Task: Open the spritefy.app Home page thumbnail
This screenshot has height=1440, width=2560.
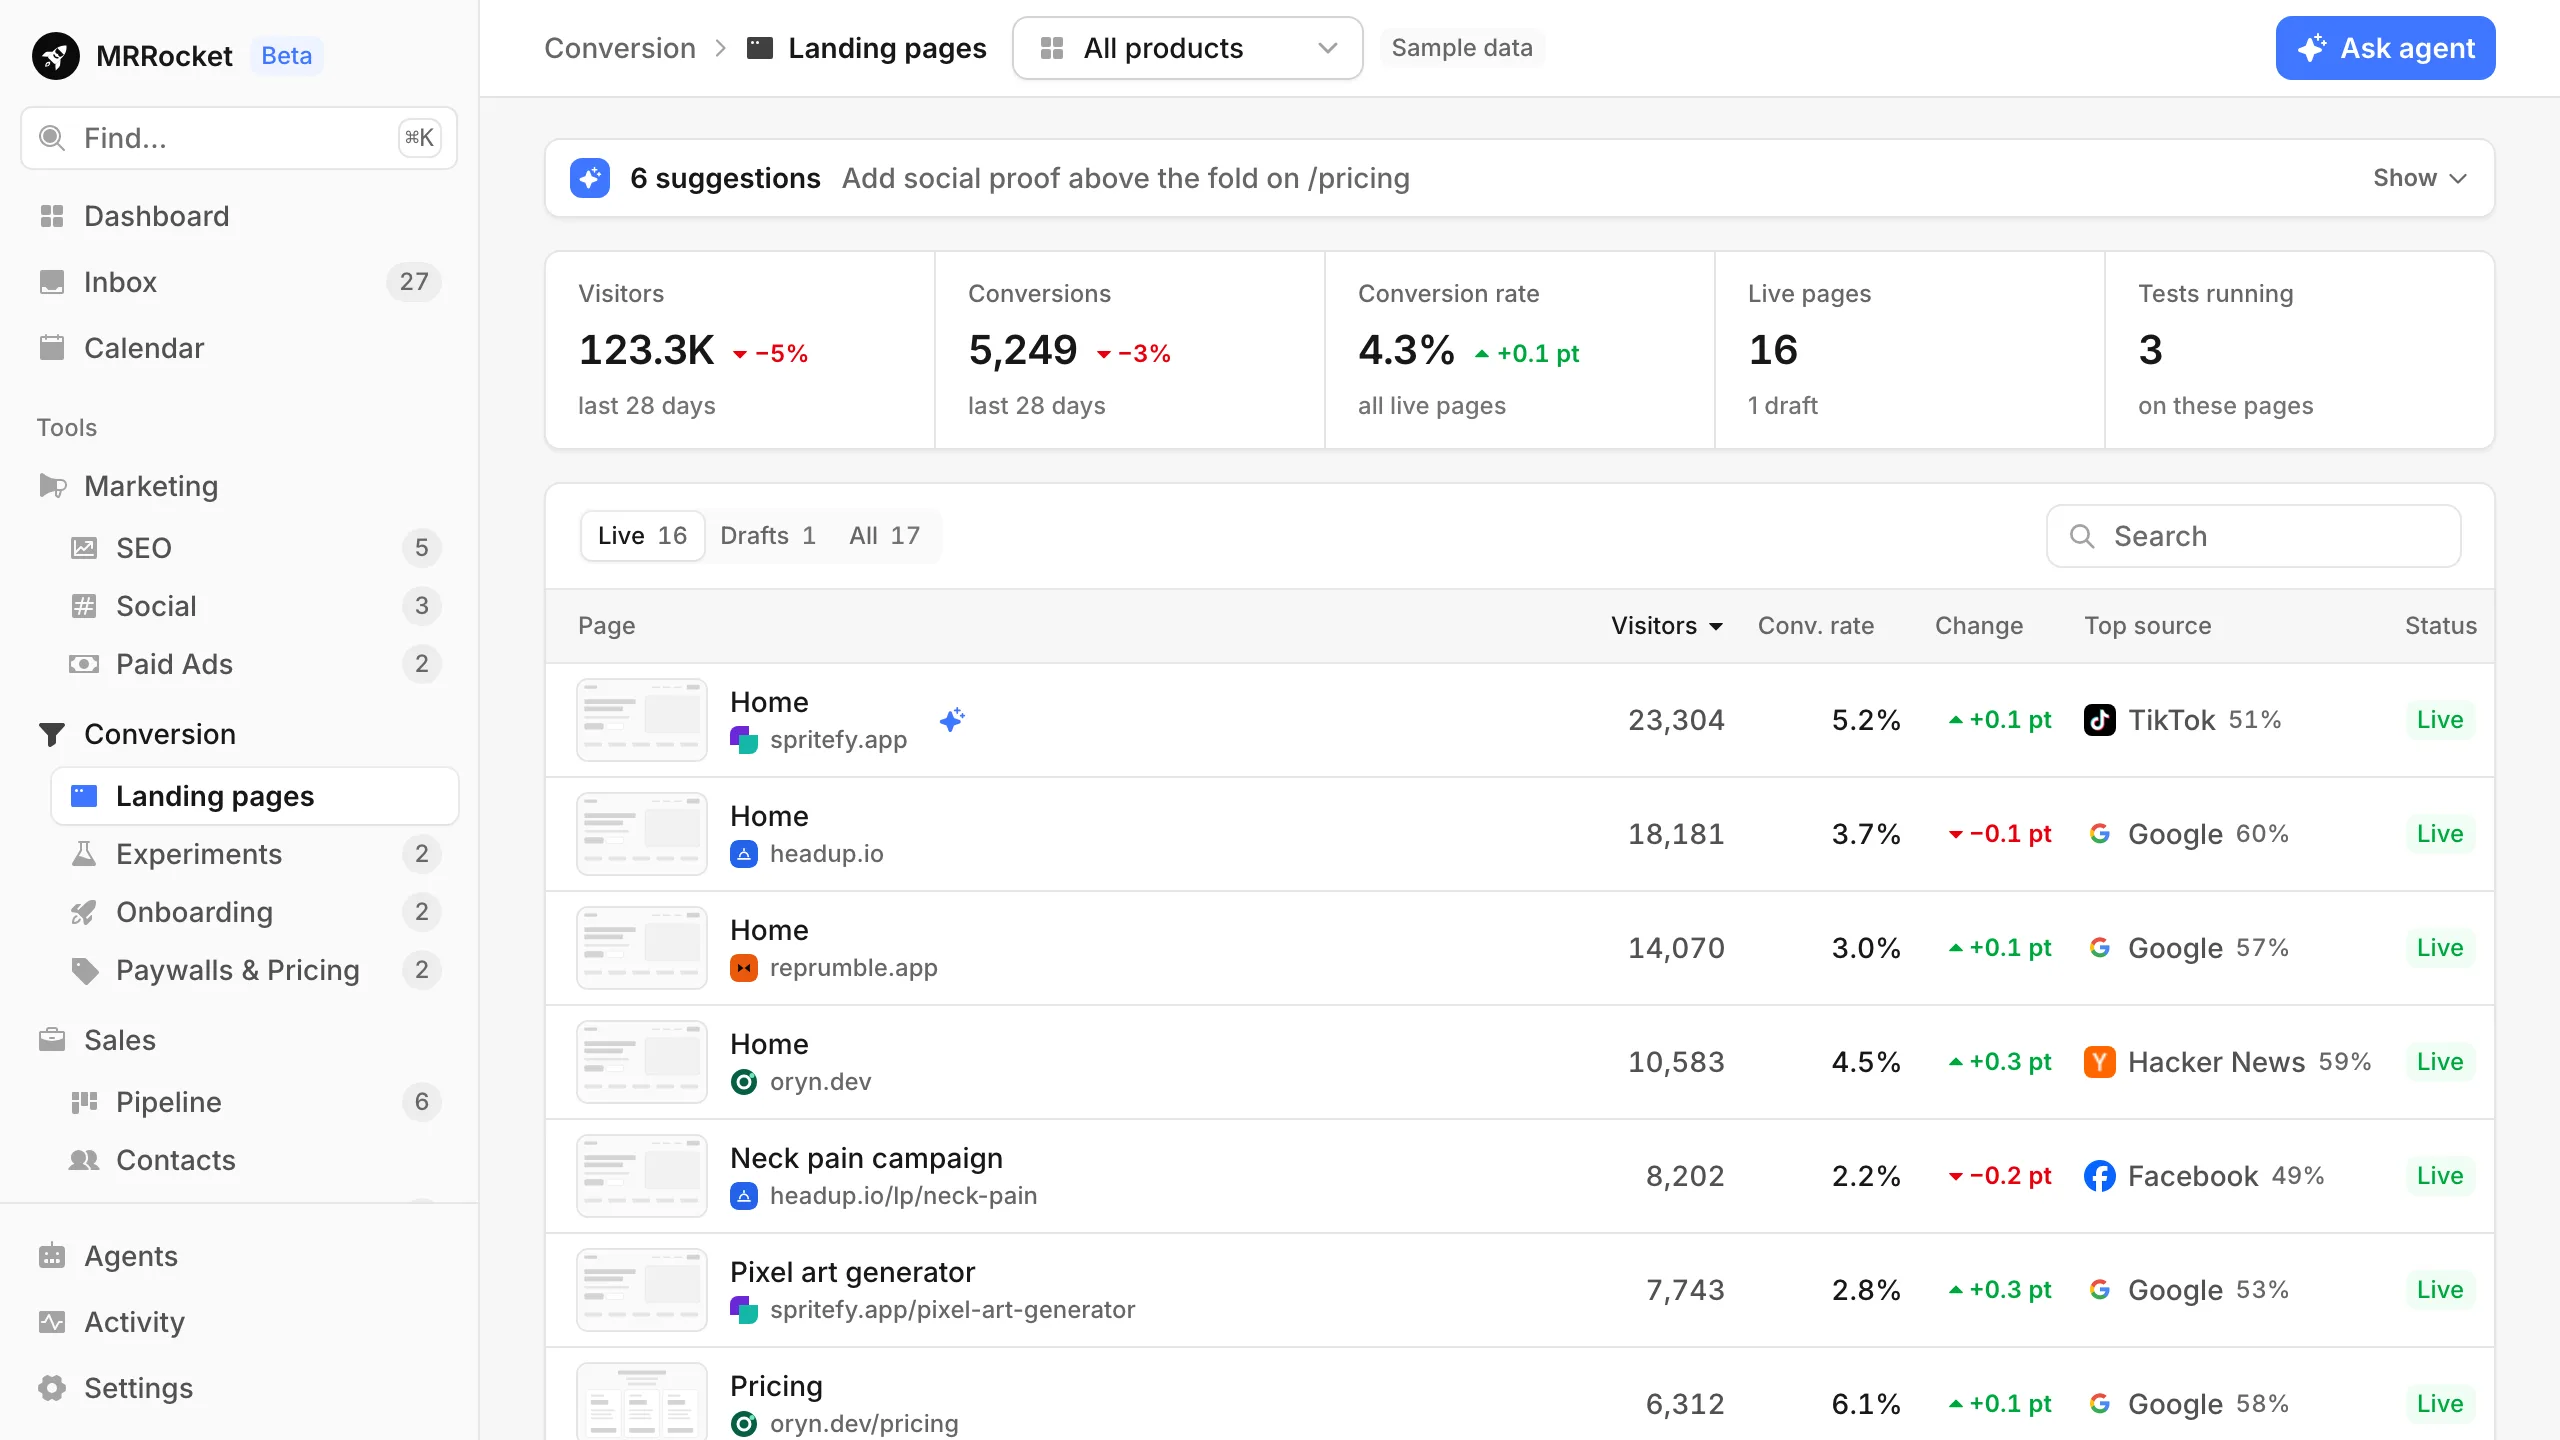Action: coord(642,720)
